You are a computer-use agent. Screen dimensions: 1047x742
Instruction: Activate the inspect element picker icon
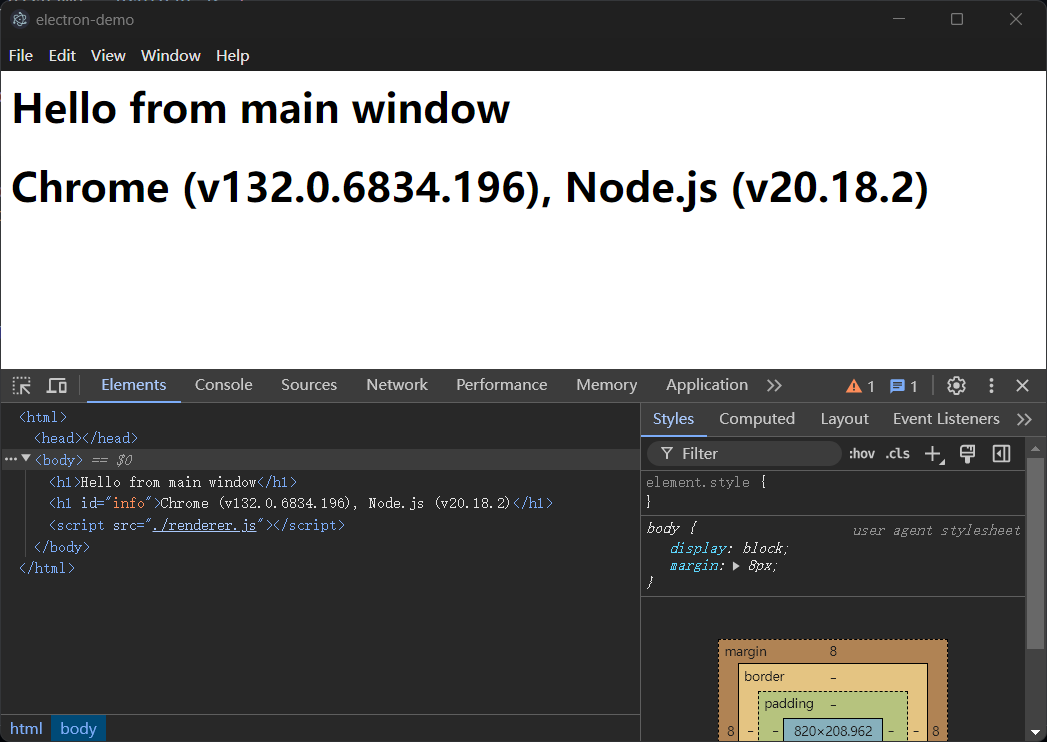pyautogui.click(x=21, y=385)
